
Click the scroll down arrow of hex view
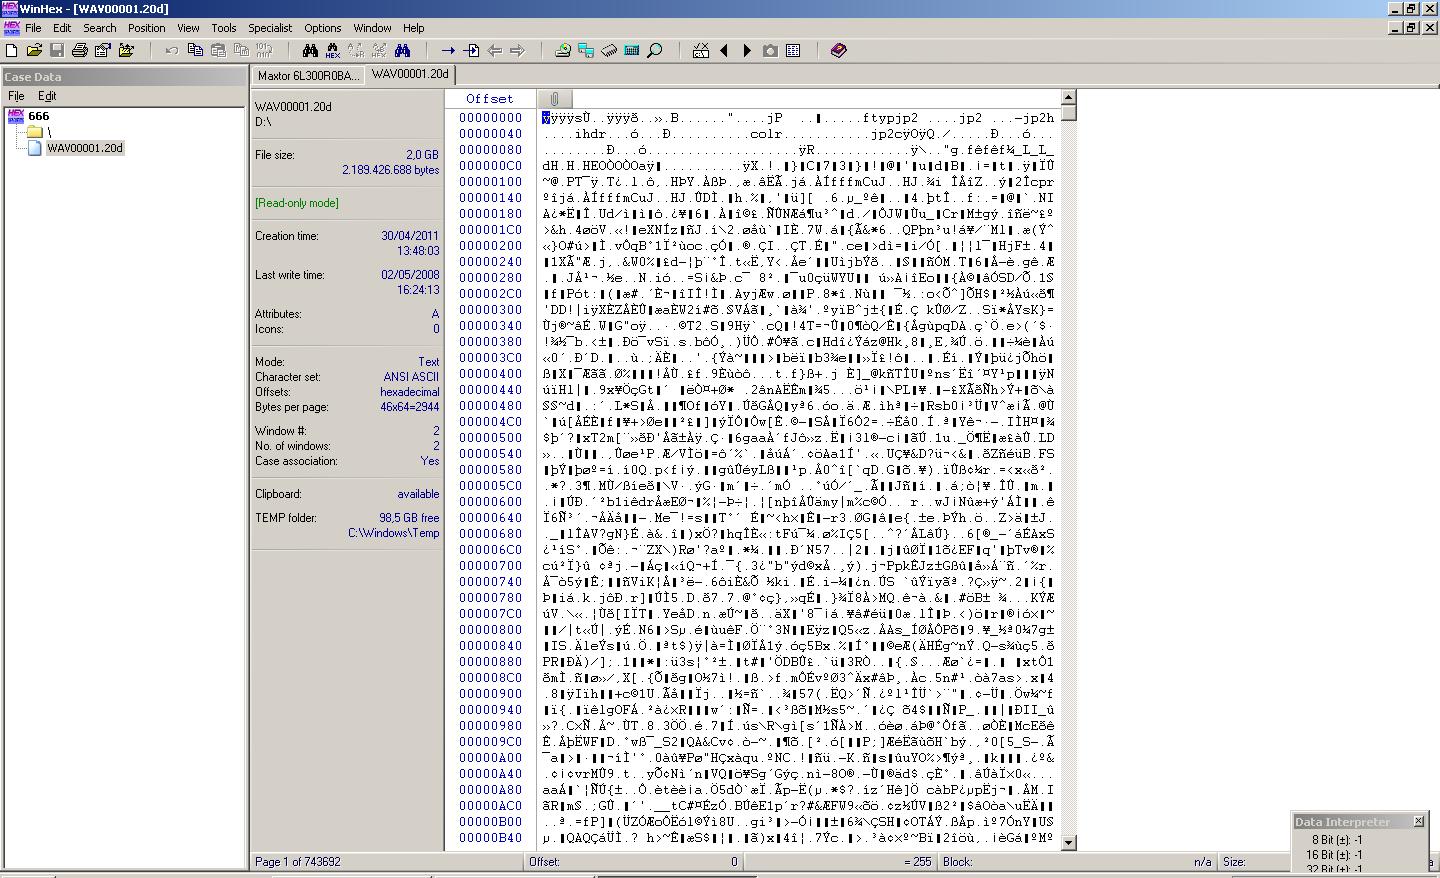[1068, 843]
